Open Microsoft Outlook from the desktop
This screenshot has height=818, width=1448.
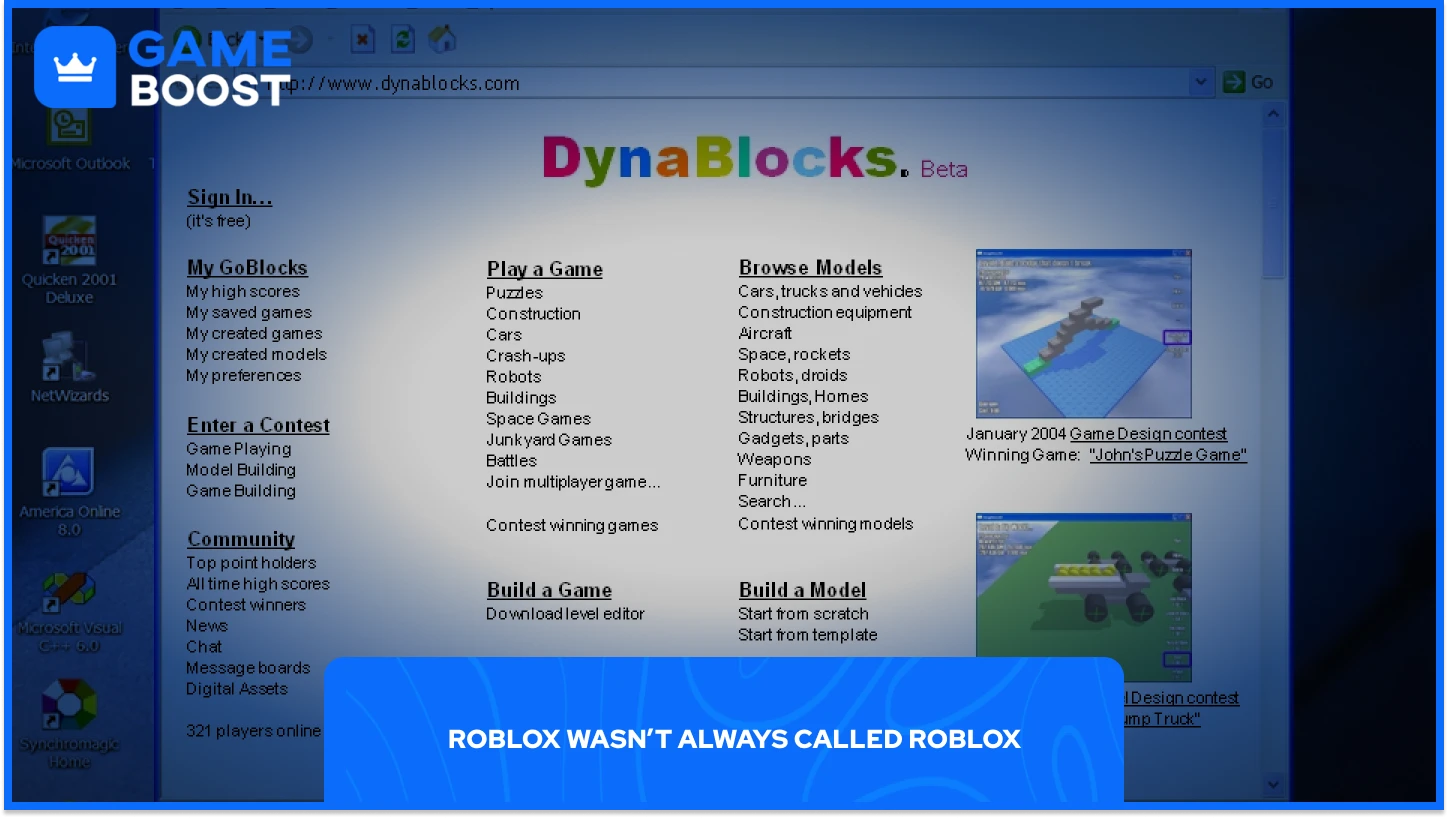pyautogui.click(x=69, y=125)
